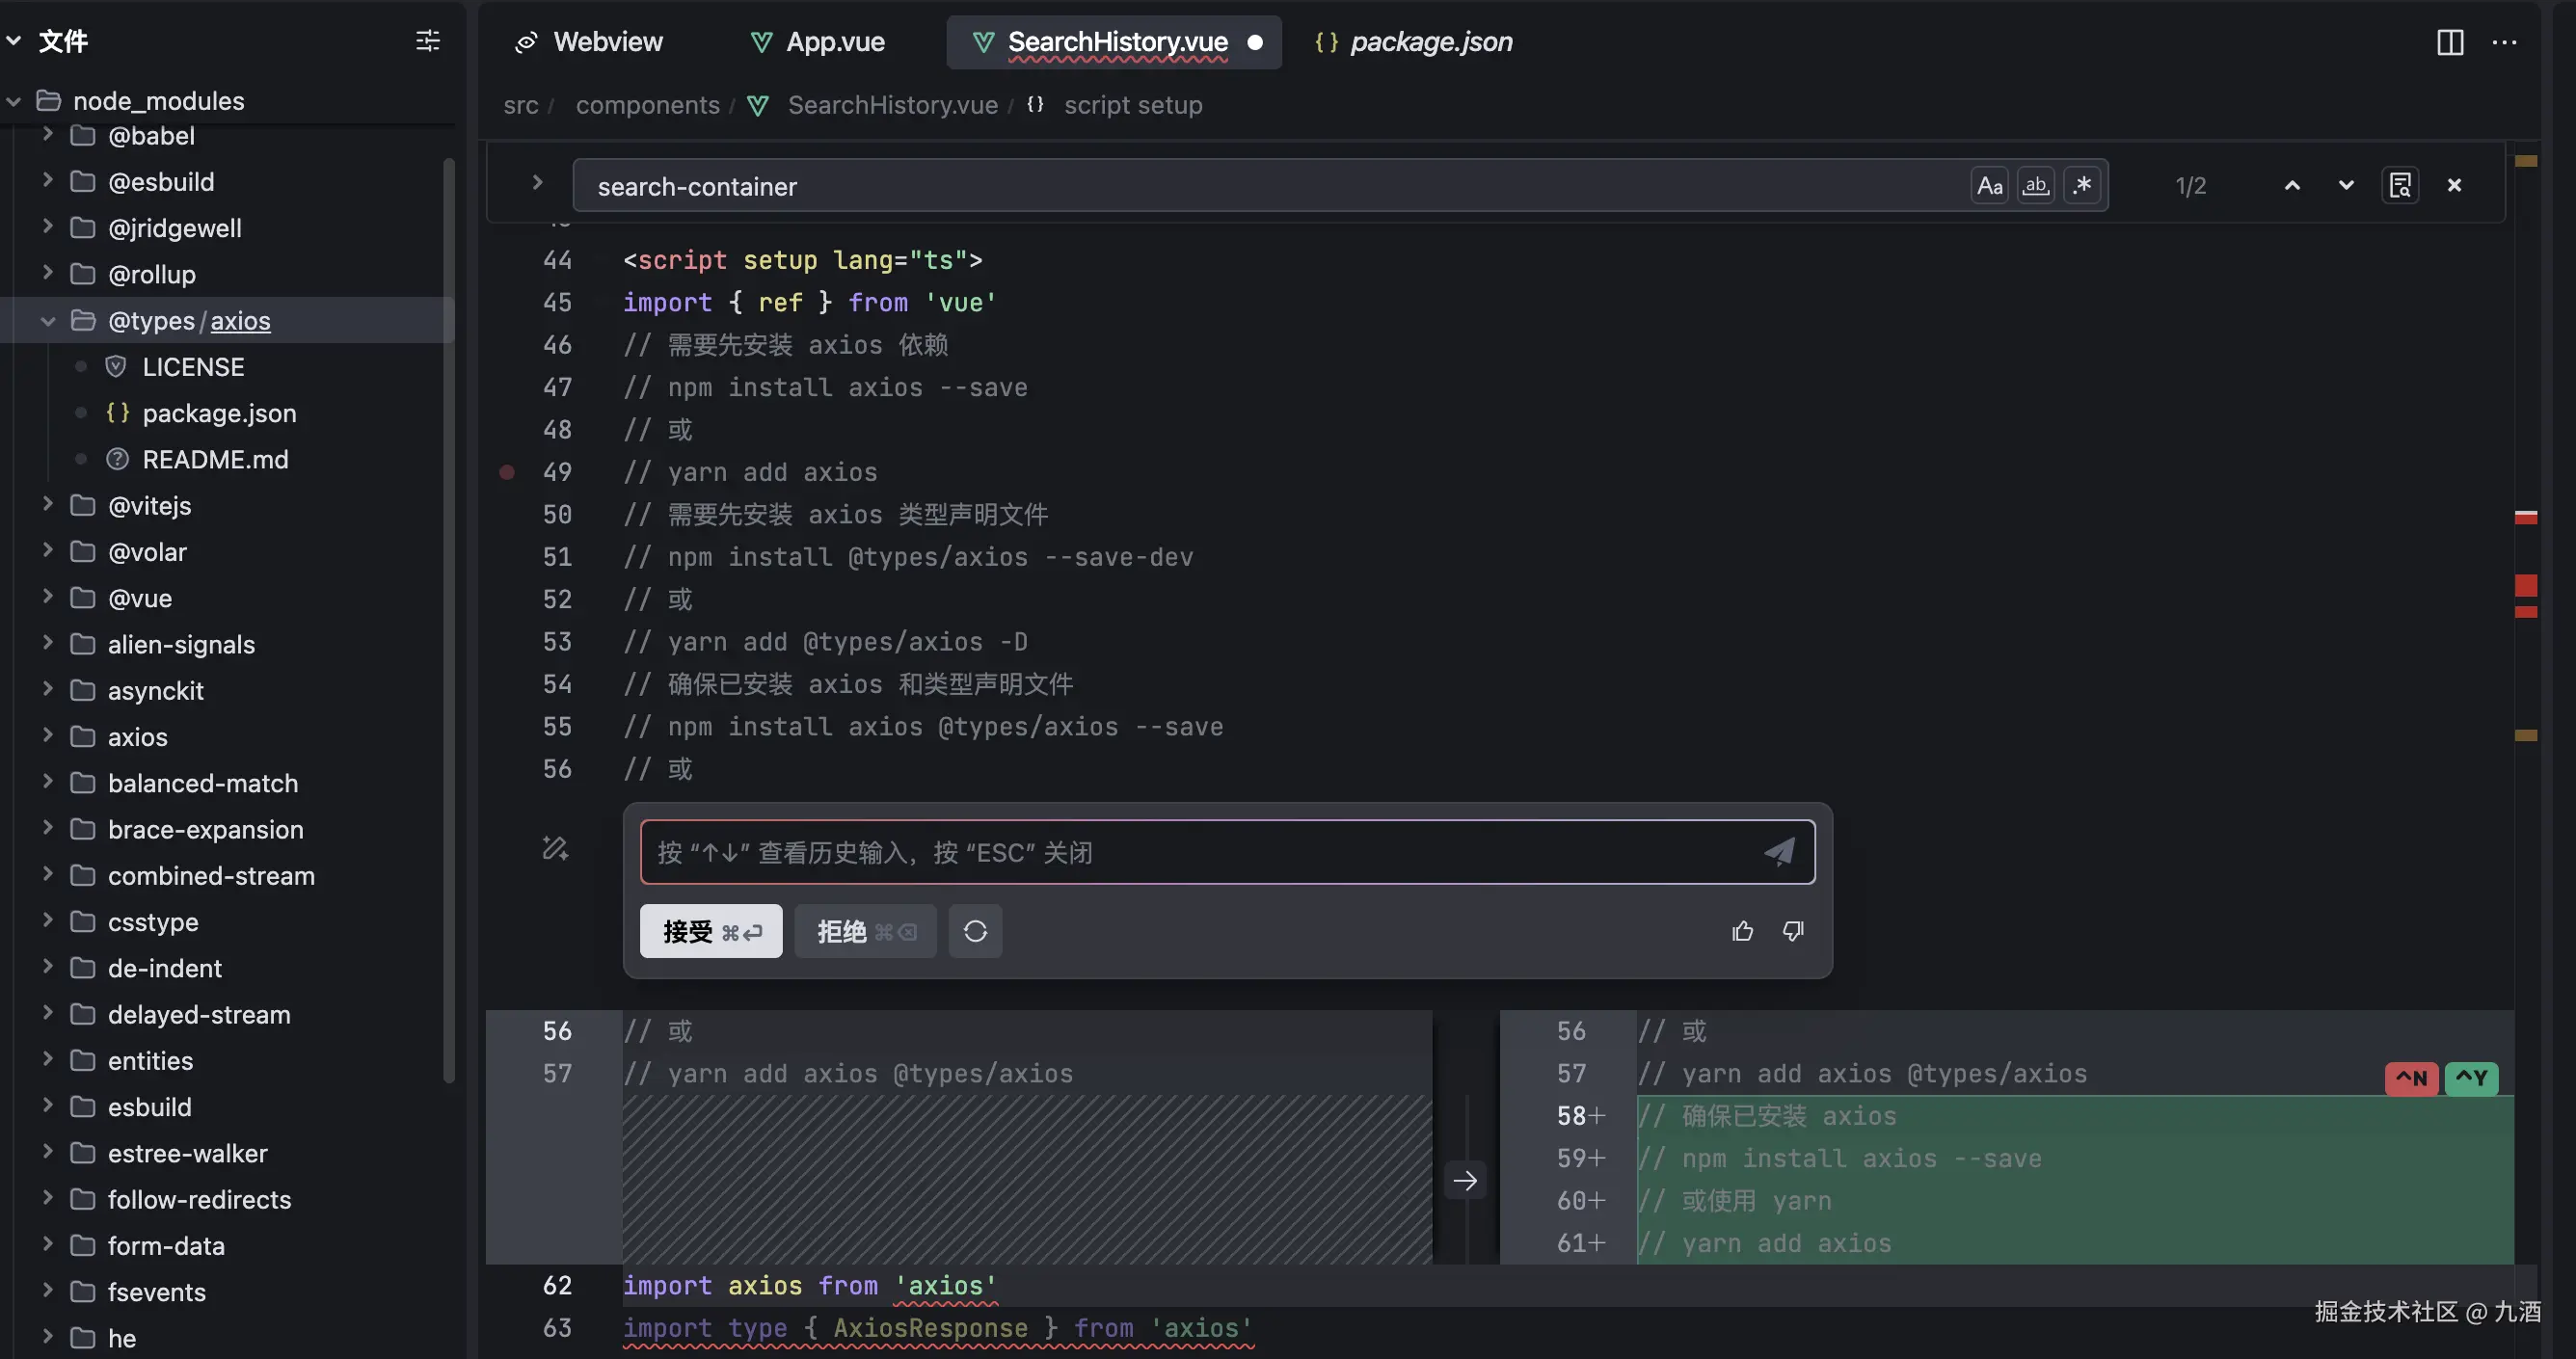Expand the @vitejs folder
Viewport: 2576px width, 1359px height.
pos(47,506)
